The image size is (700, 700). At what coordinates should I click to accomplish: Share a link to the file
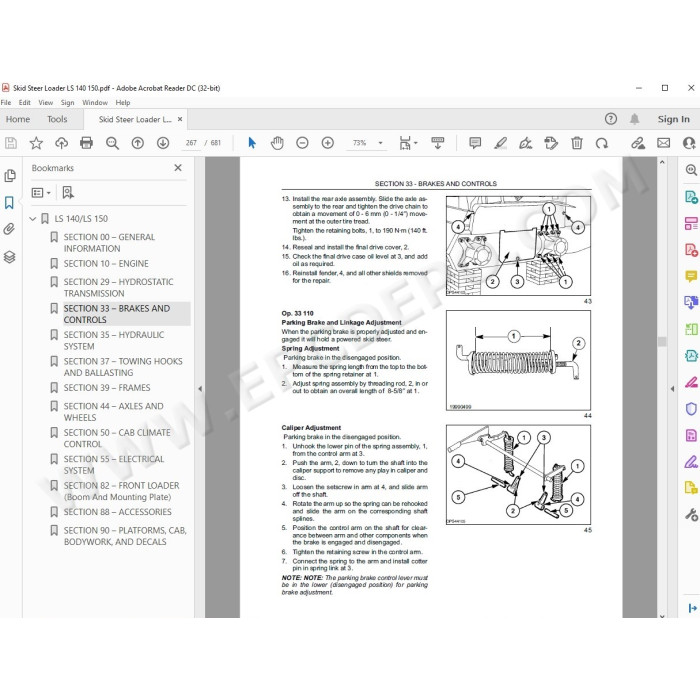tap(638, 143)
